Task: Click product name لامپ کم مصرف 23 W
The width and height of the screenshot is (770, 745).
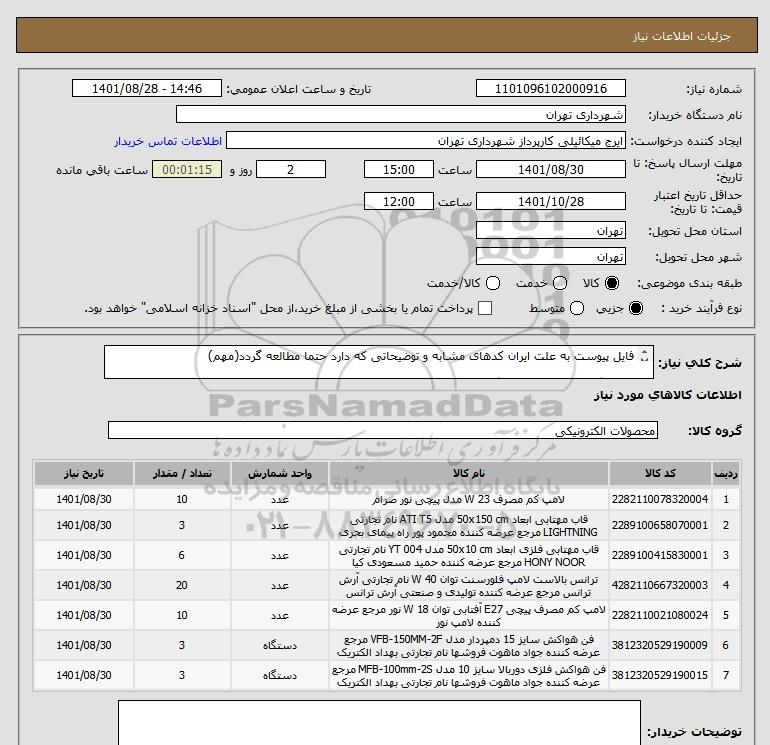Action: [x=469, y=499]
